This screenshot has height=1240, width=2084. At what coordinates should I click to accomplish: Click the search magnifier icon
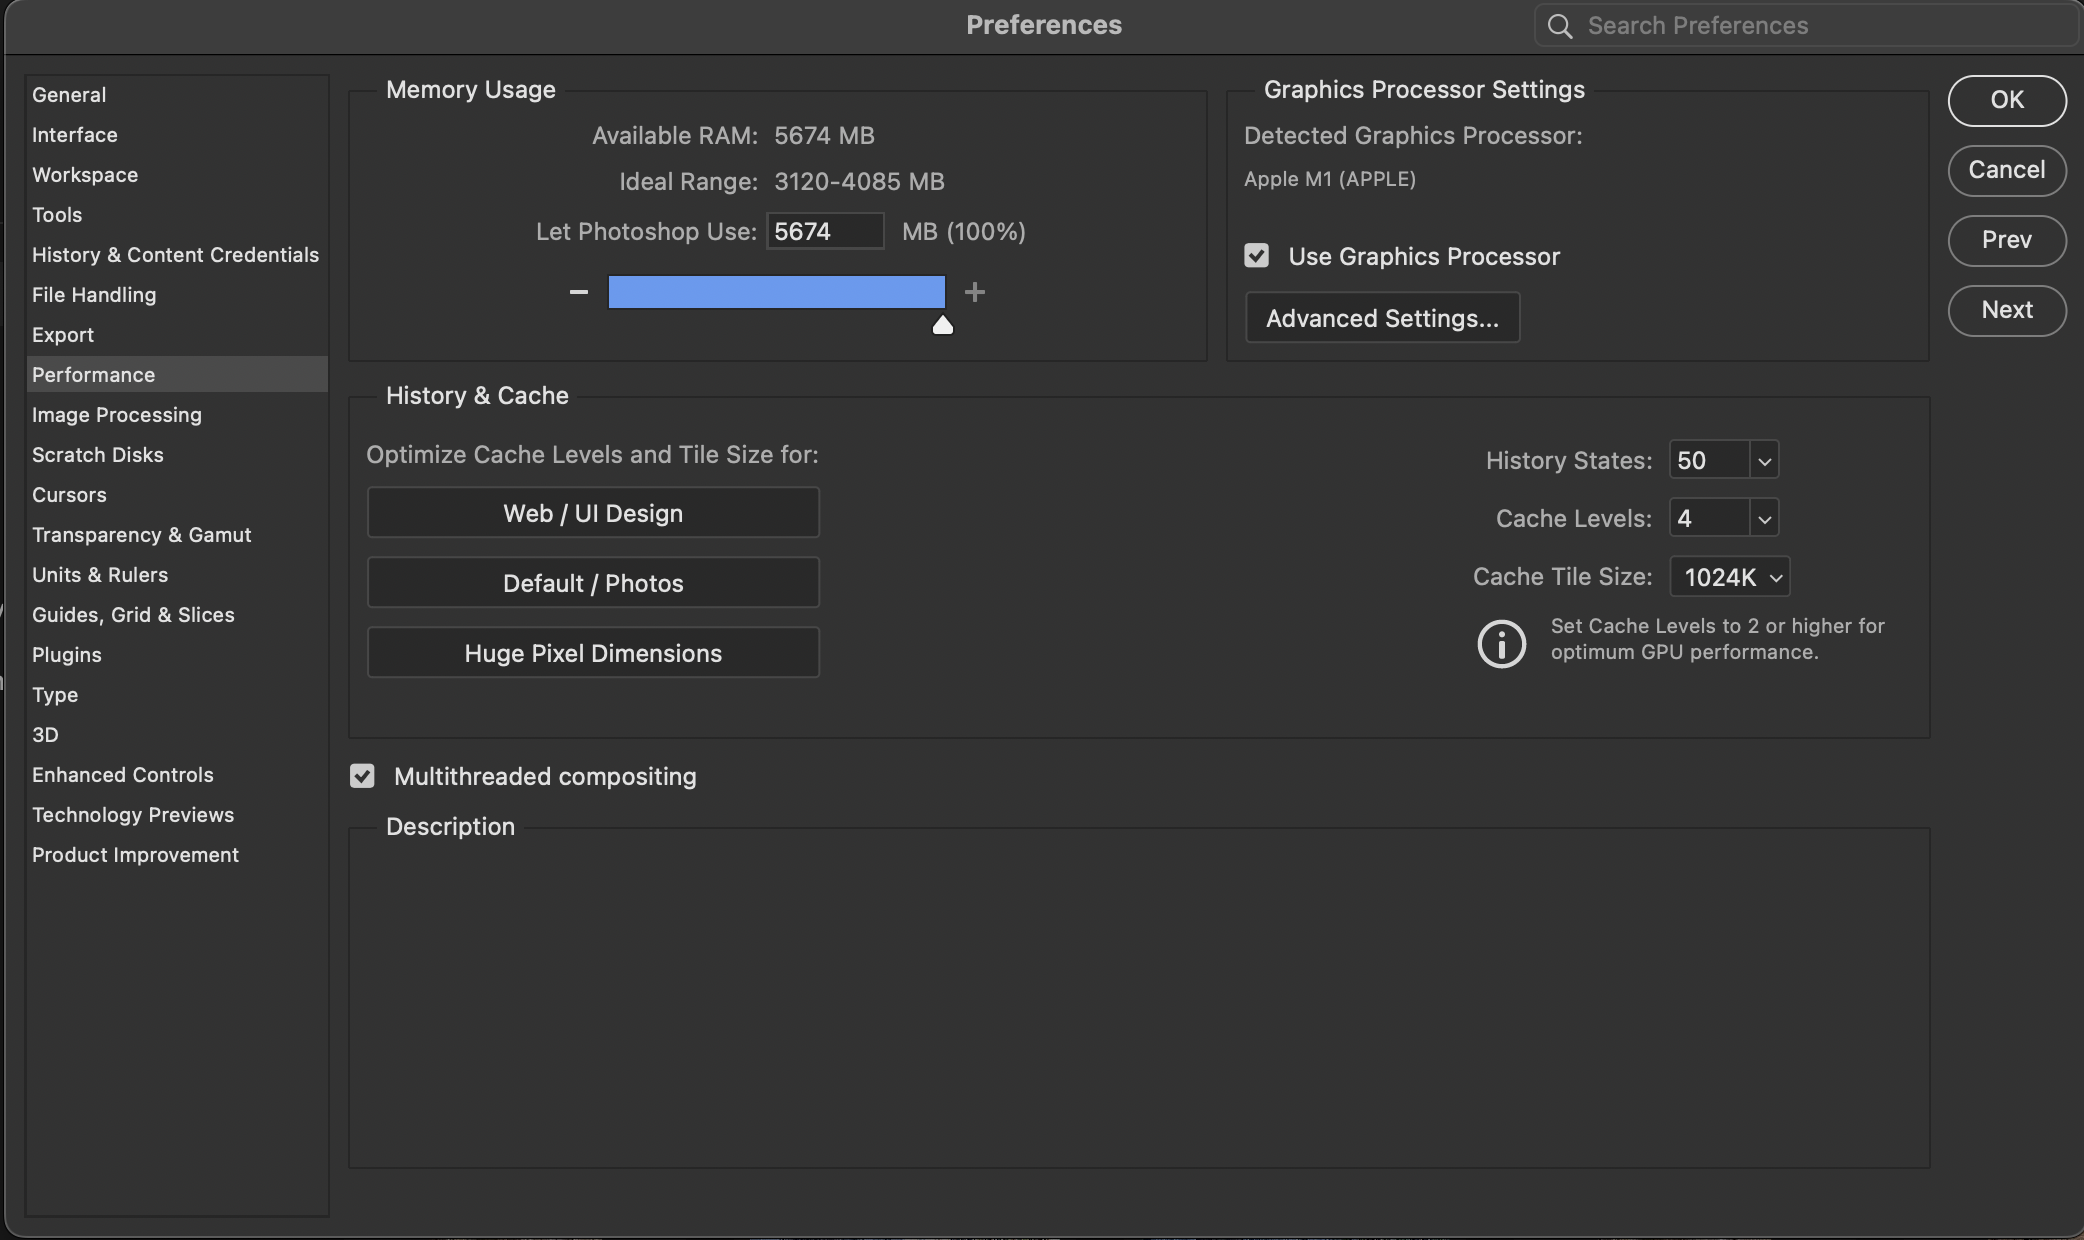pyautogui.click(x=1560, y=26)
